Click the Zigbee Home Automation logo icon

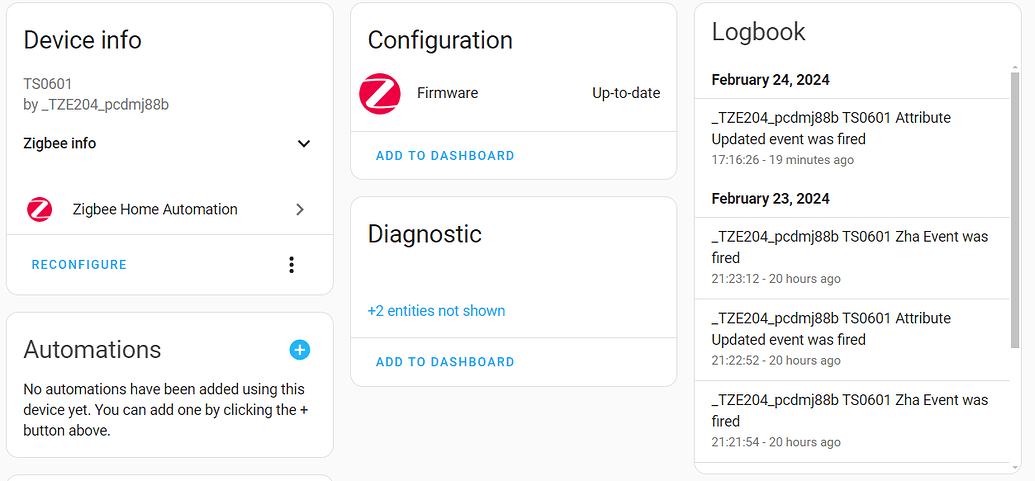pos(40,210)
